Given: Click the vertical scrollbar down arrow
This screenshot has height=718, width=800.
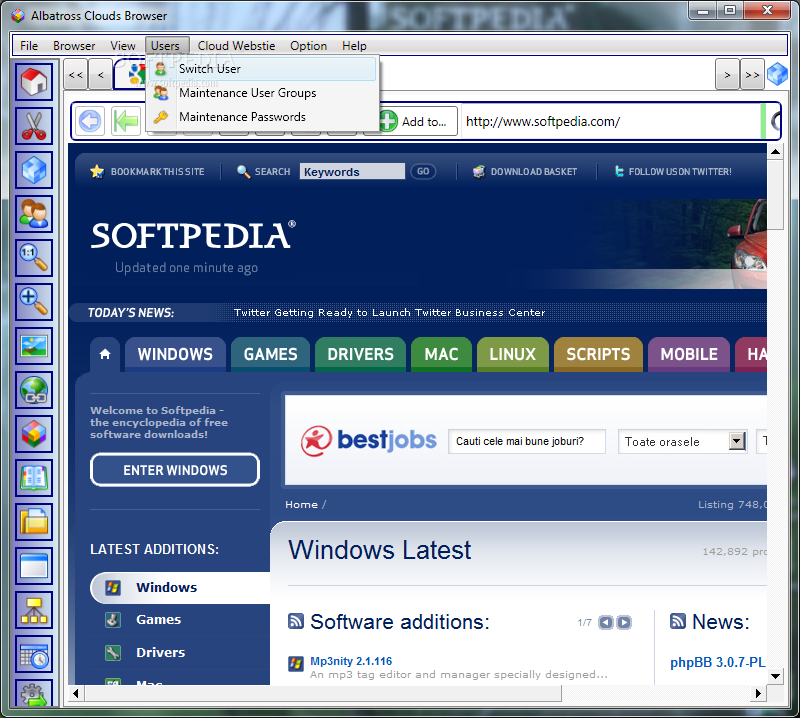Looking at the screenshot, I should tap(775, 676).
